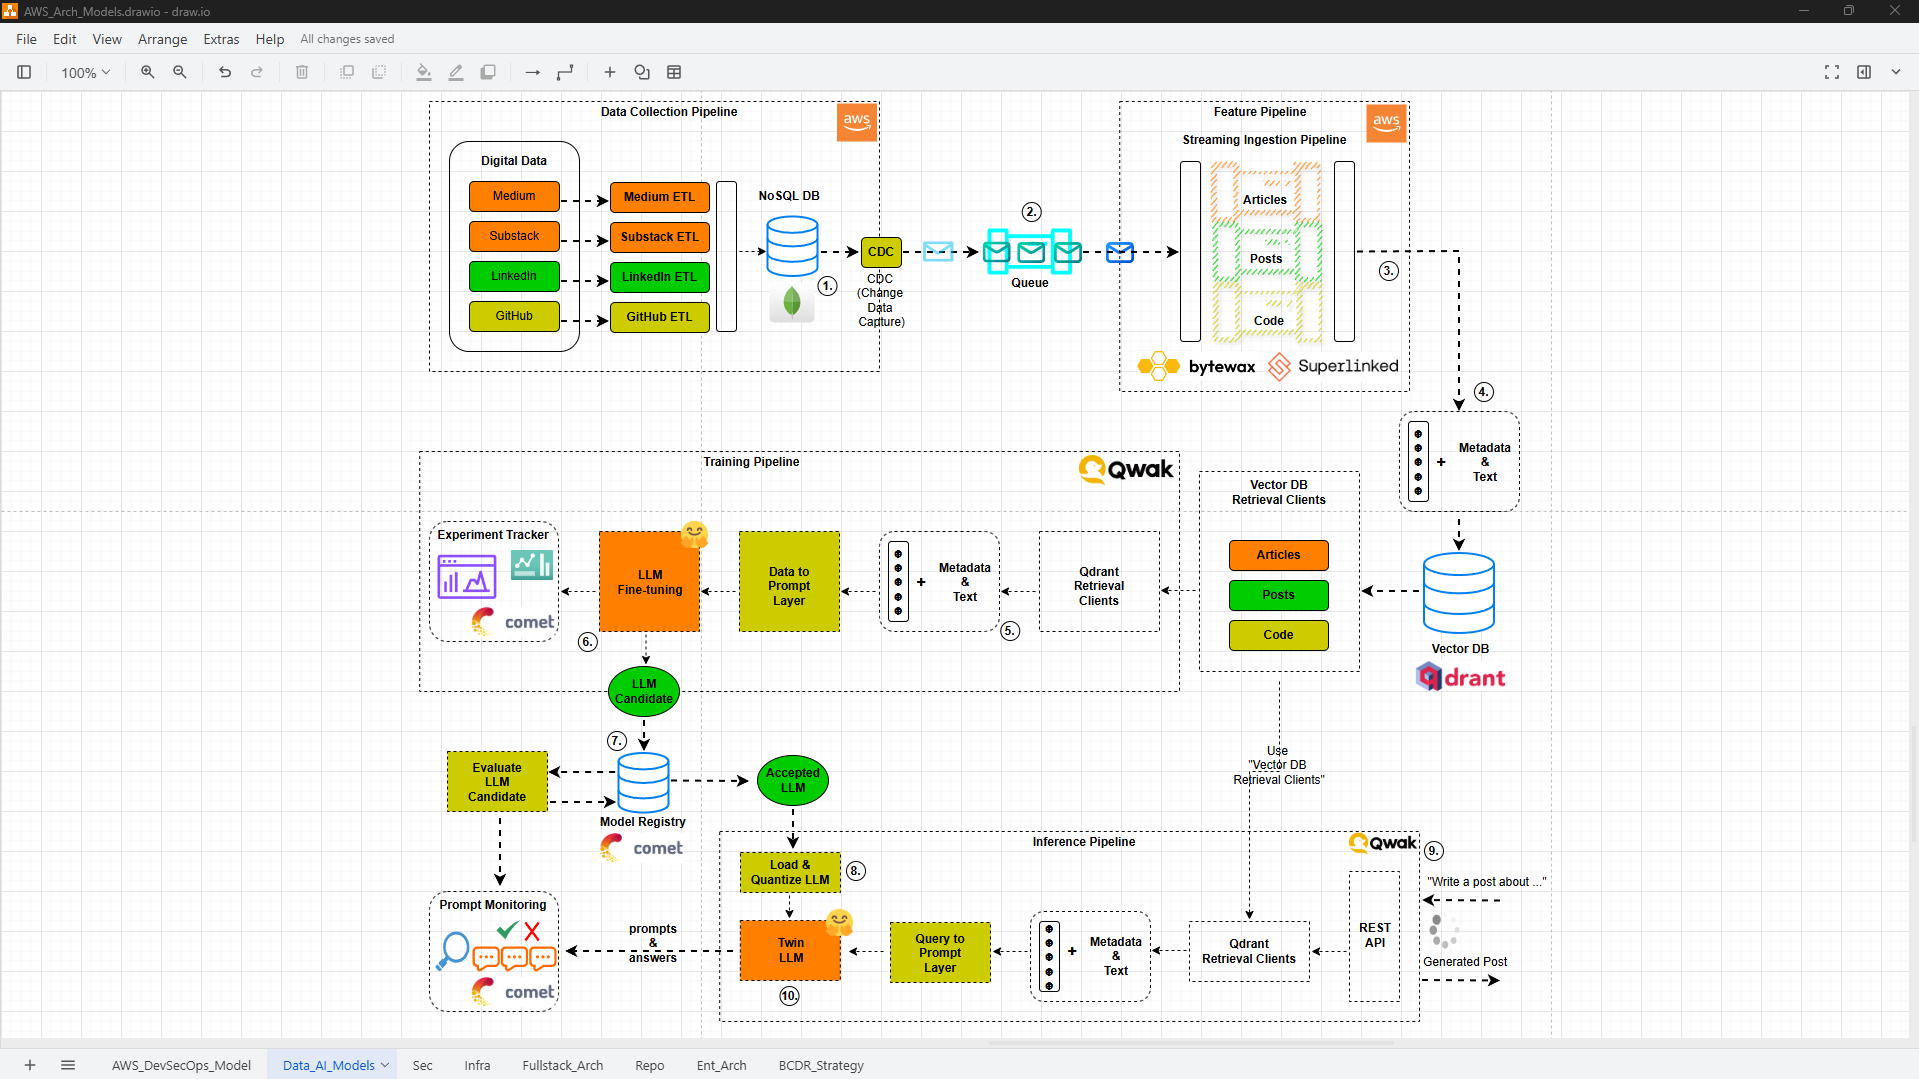This screenshot has width=1919, height=1079.
Task: Toggle fullscreen mode
Action: pyautogui.click(x=1831, y=72)
